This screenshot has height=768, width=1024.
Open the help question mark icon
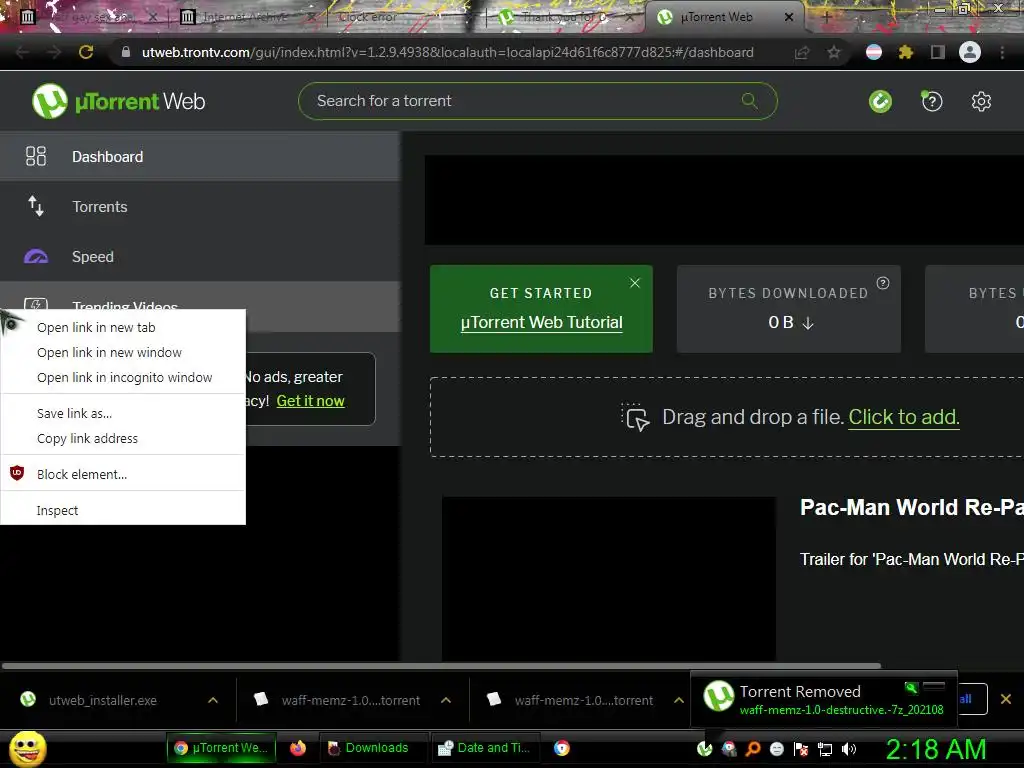tap(932, 101)
